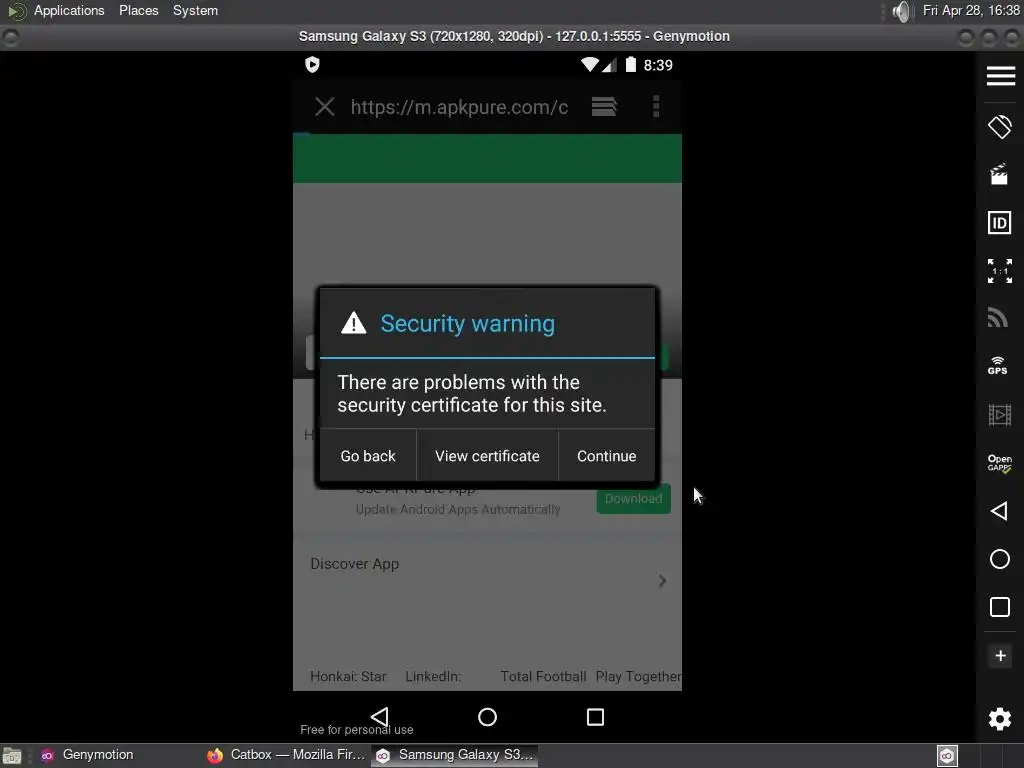This screenshot has height=768, width=1024.
Task: Click the apkpure URL address field
Action: (459, 107)
